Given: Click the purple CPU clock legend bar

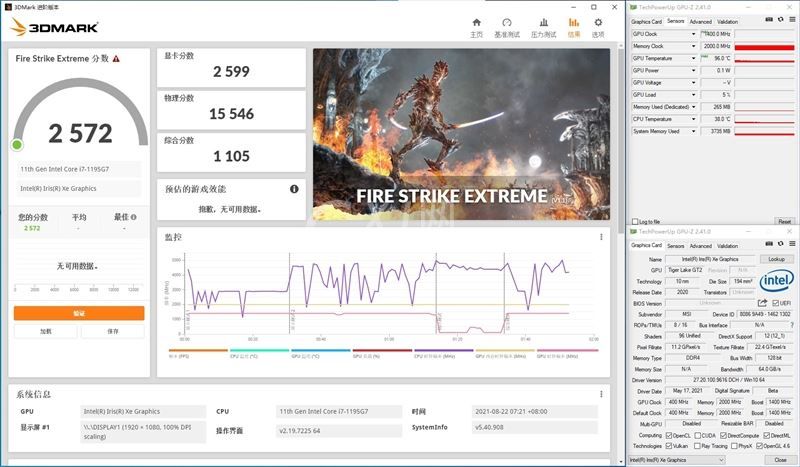Looking at the screenshot, I should click(444, 351).
